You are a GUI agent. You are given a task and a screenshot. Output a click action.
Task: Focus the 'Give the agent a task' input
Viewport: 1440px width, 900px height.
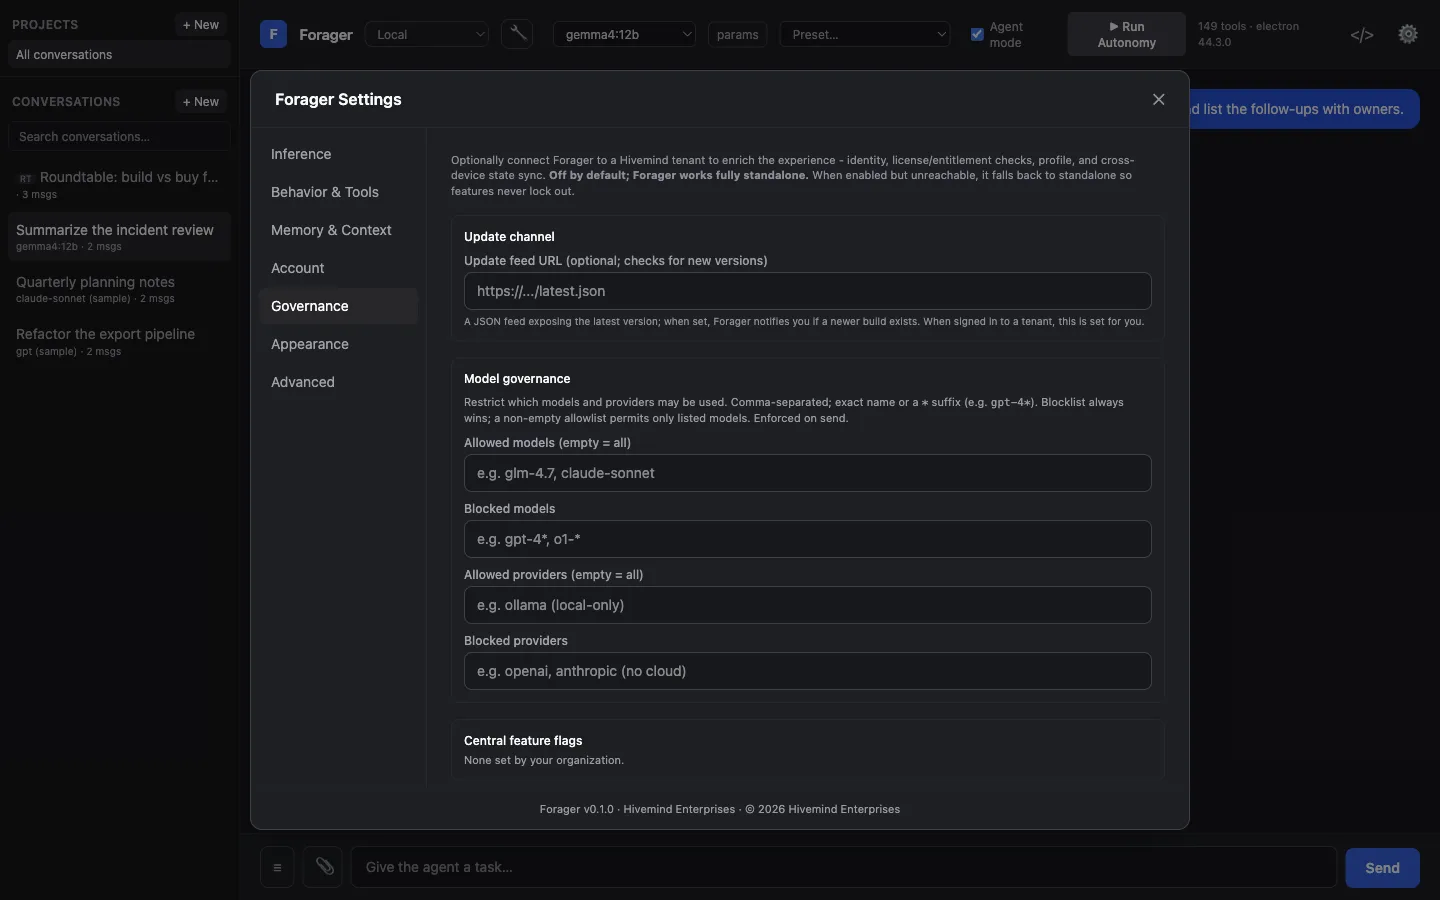(843, 867)
